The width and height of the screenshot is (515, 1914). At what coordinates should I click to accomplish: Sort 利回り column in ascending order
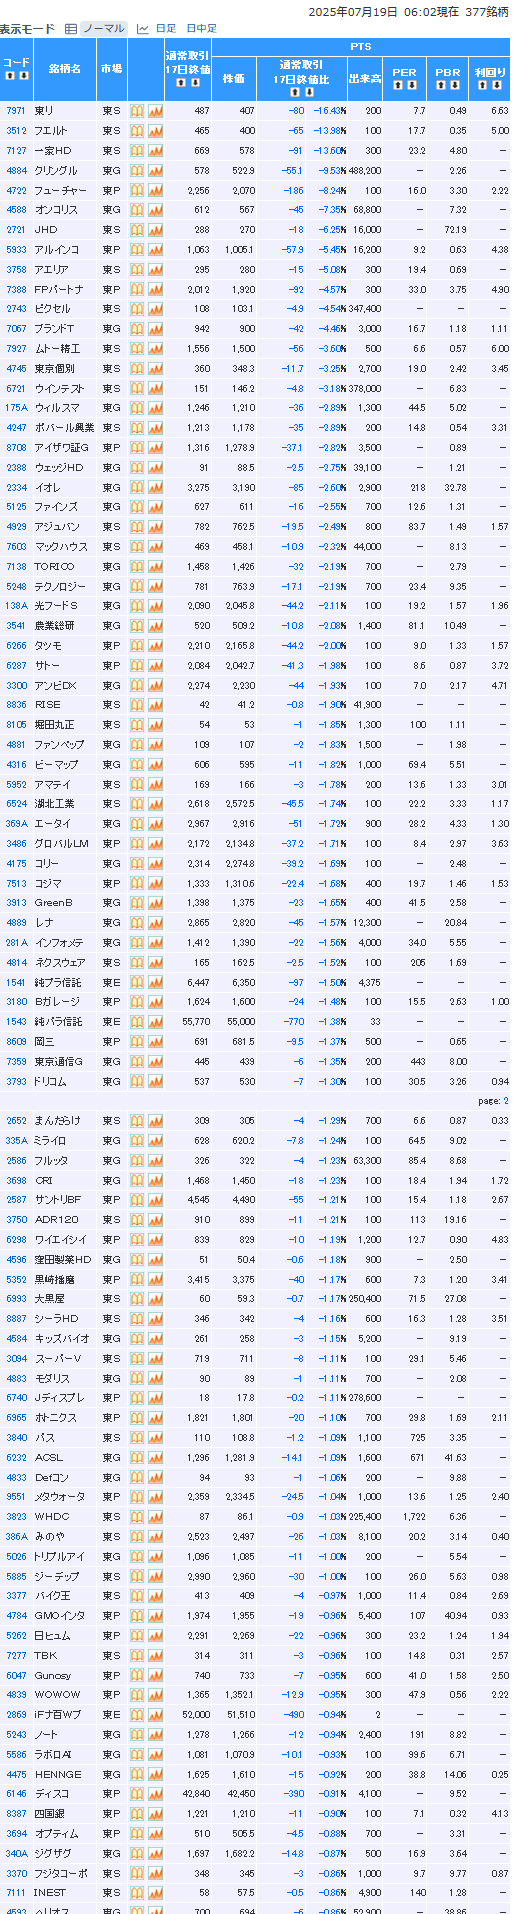[x=483, y=85]
